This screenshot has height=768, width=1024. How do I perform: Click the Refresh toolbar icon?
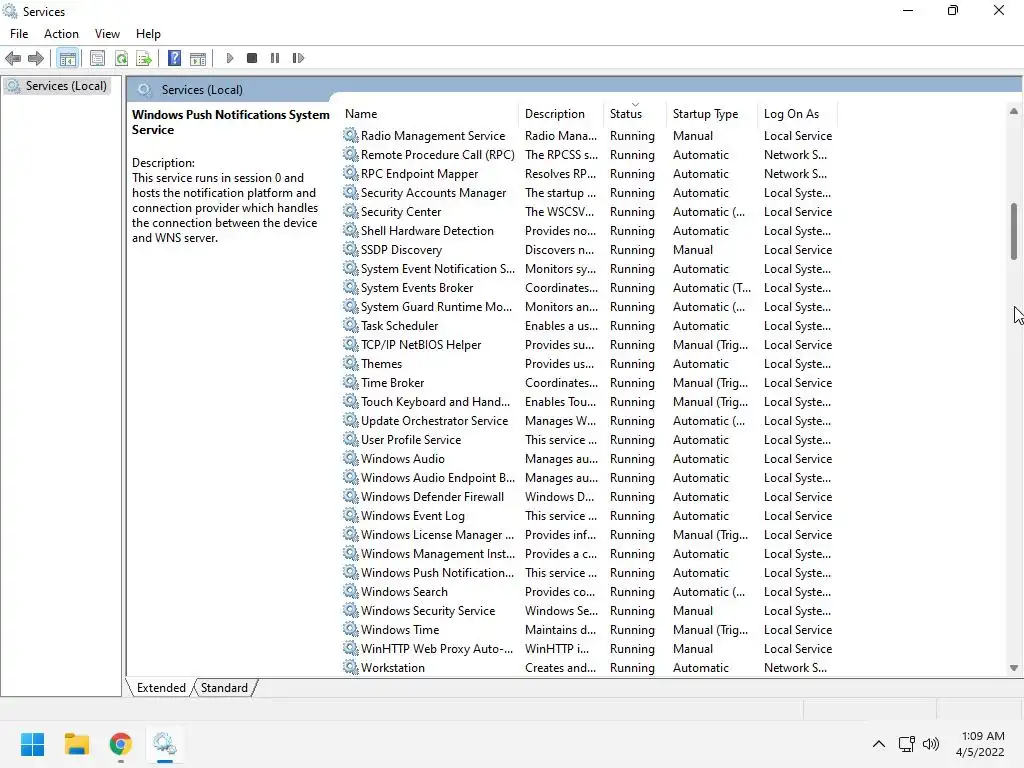pos(121,58)
